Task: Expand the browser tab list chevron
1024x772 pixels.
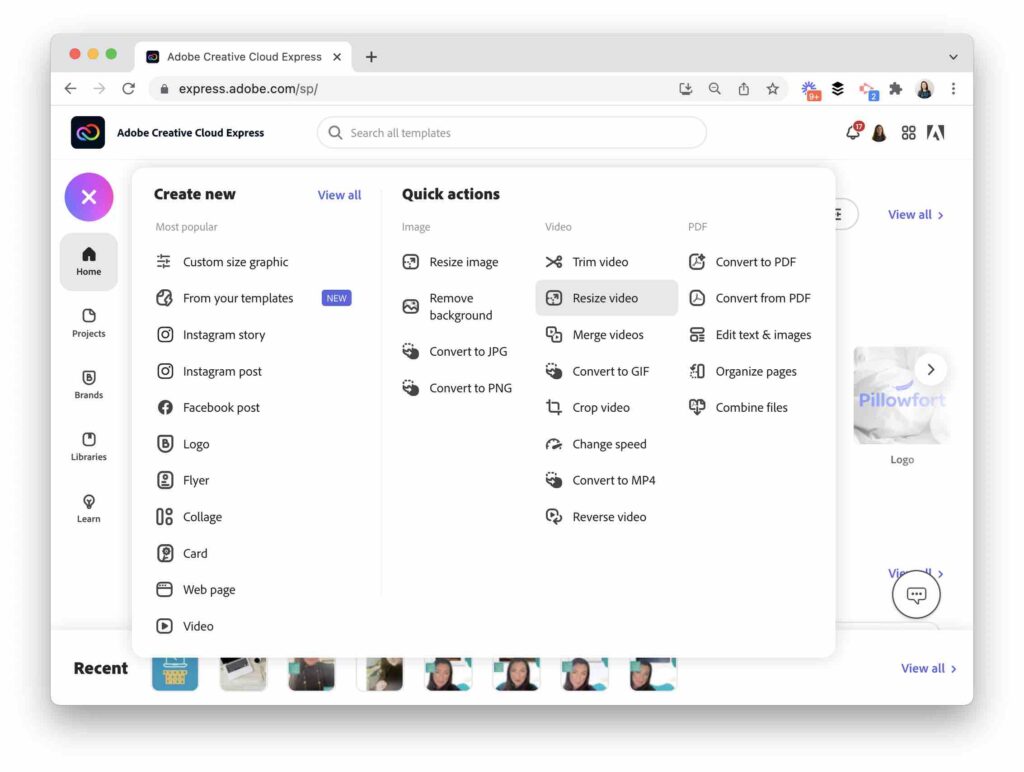Action: 953,57
